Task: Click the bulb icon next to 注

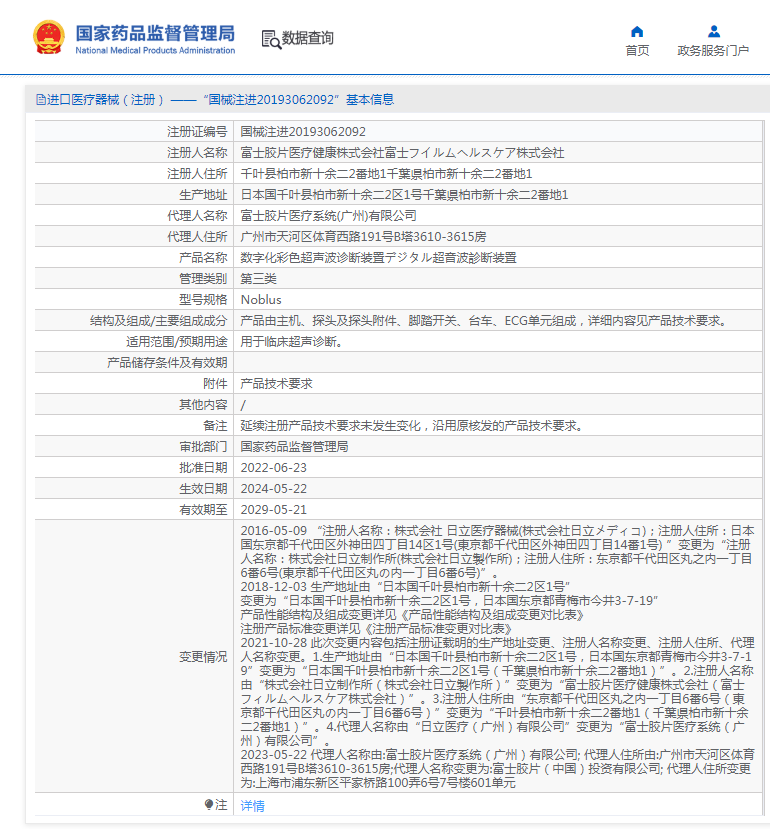Action: [x=209, y=804]
